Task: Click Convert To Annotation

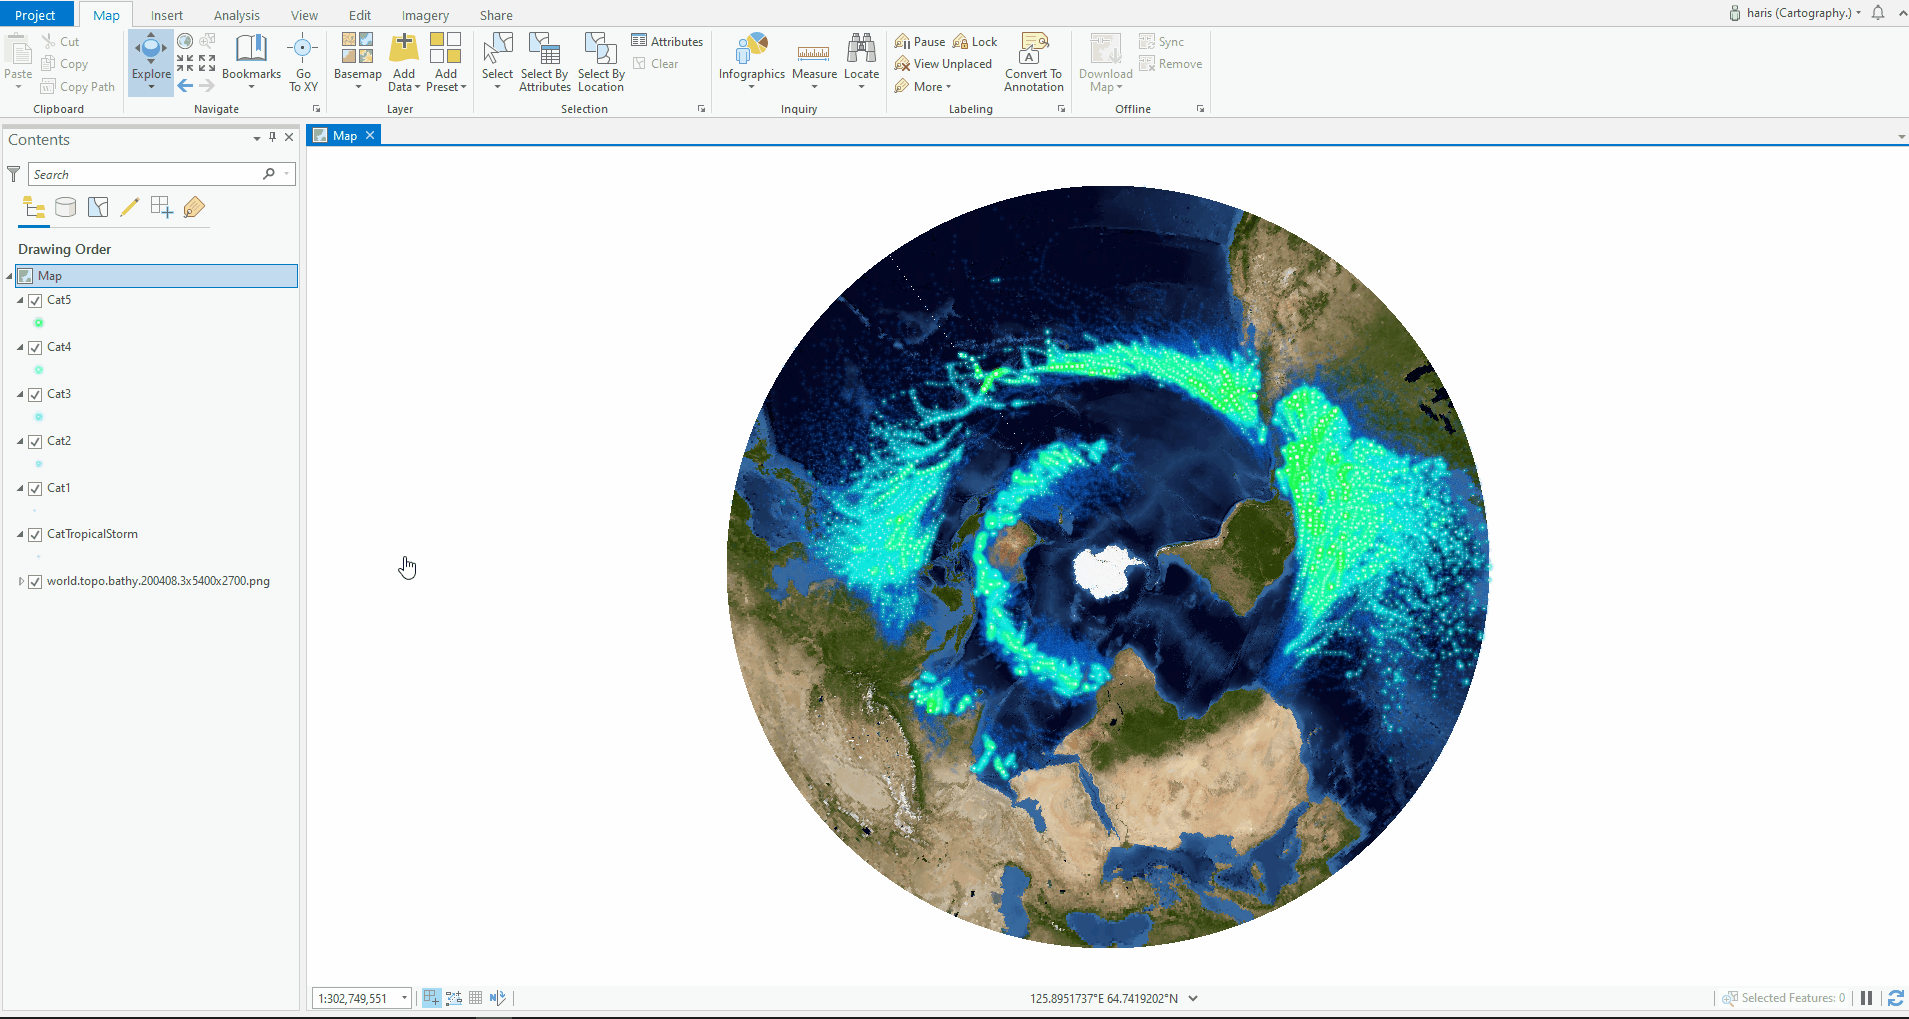Action: click(x=1034, y=62)
